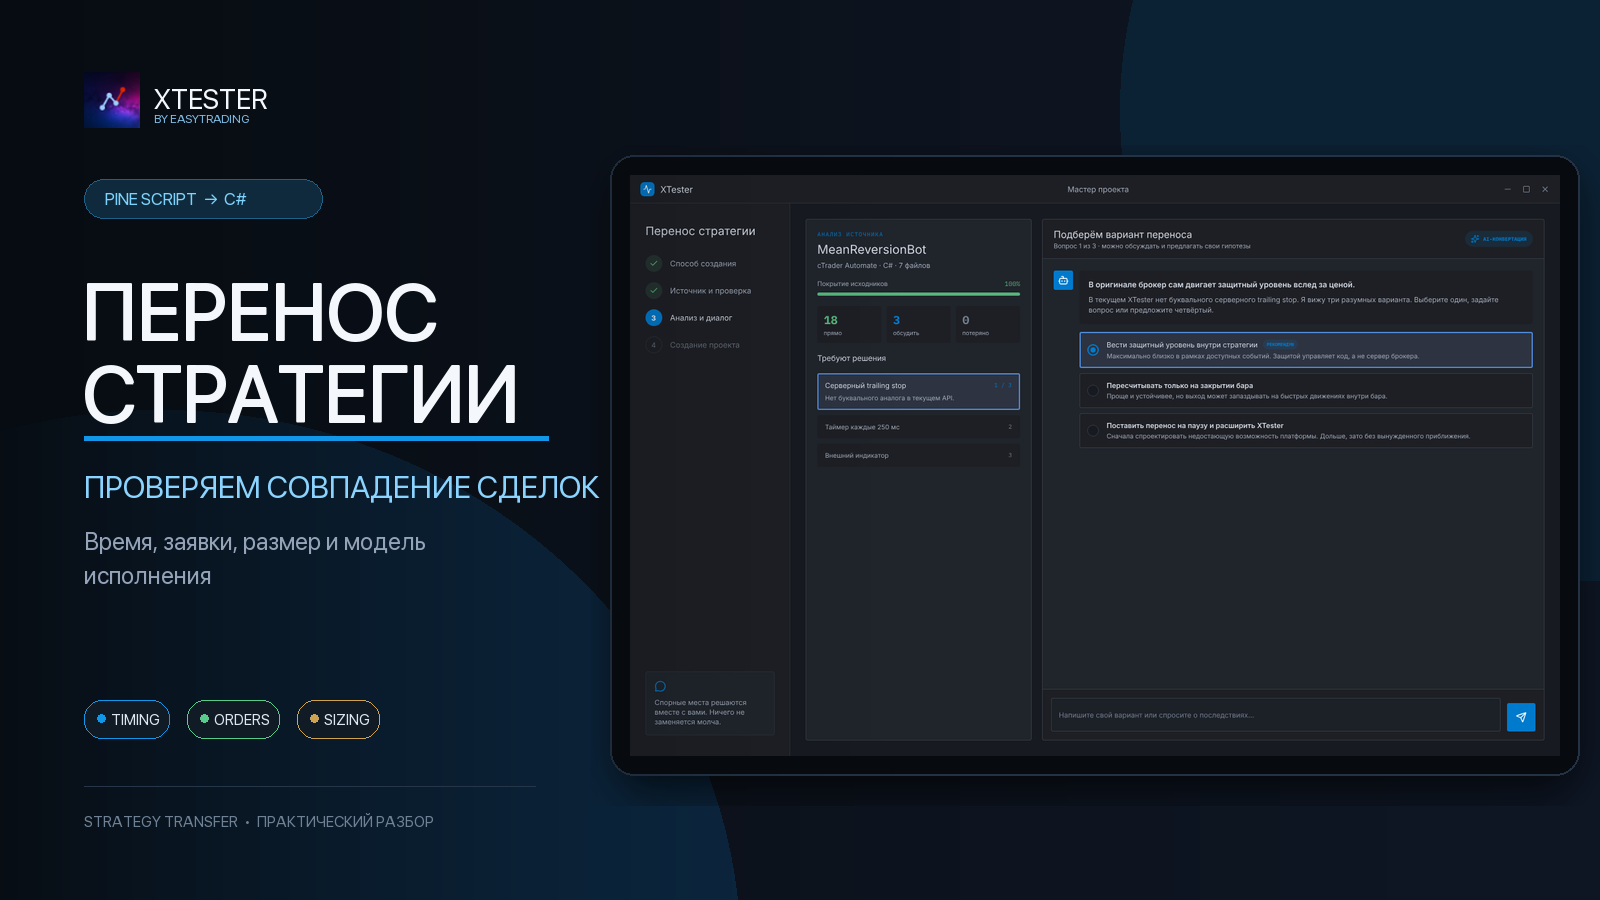Click the '3 обсудить' stat tile
Screen dimensions: 1600x900
click(918, 325)
